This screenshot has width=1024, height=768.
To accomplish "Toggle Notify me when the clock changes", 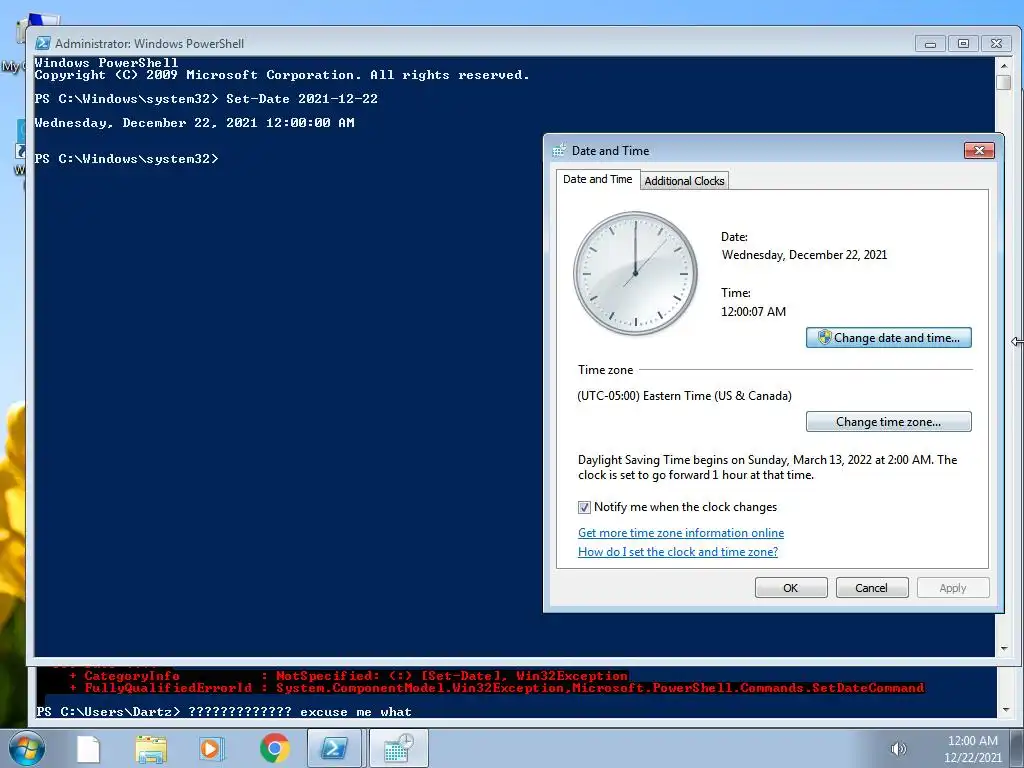I will 584,507.
